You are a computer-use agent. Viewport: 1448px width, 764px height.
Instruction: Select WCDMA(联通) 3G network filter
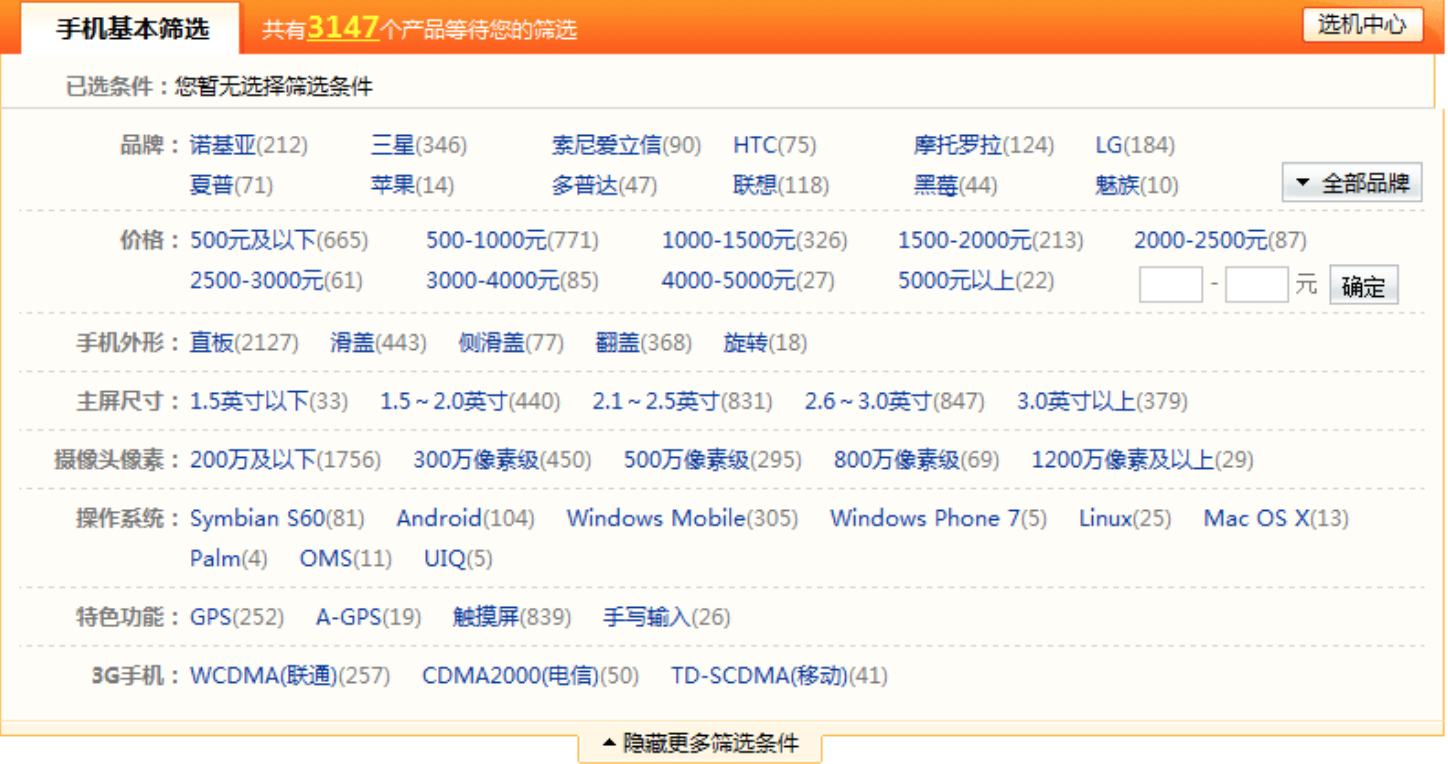coord(264,676)
